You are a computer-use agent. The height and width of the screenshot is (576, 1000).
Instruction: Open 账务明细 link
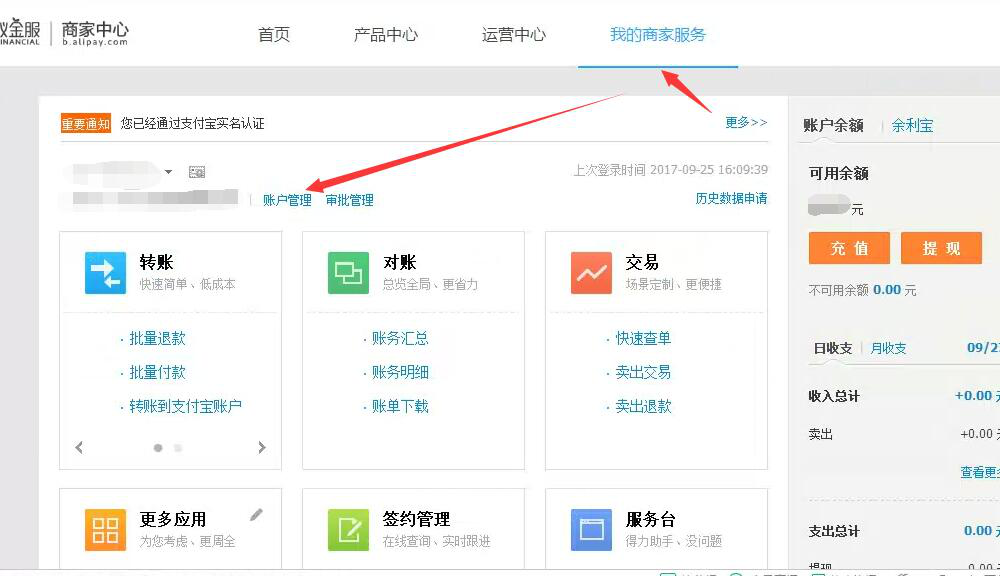(400, 372)
